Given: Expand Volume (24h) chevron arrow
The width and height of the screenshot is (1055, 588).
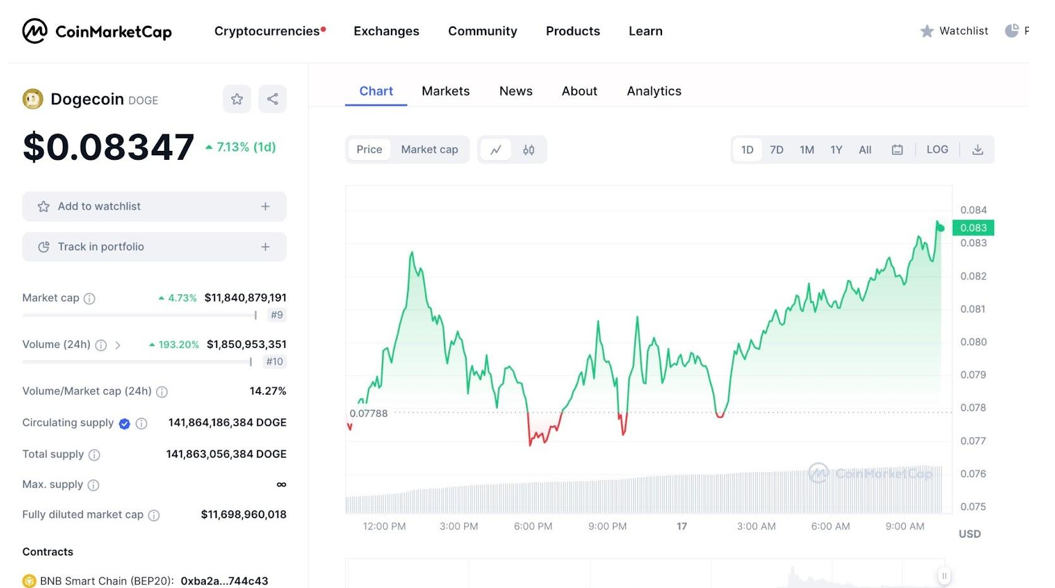Looking at the screenshot, I should coord(118,345).
